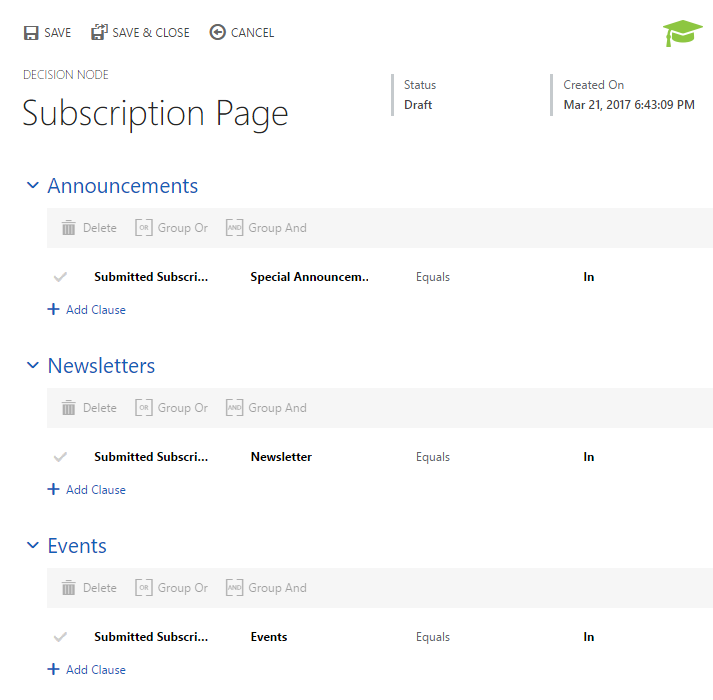Toggle the checkmark on the Newsletter clause row

[60, 457]
